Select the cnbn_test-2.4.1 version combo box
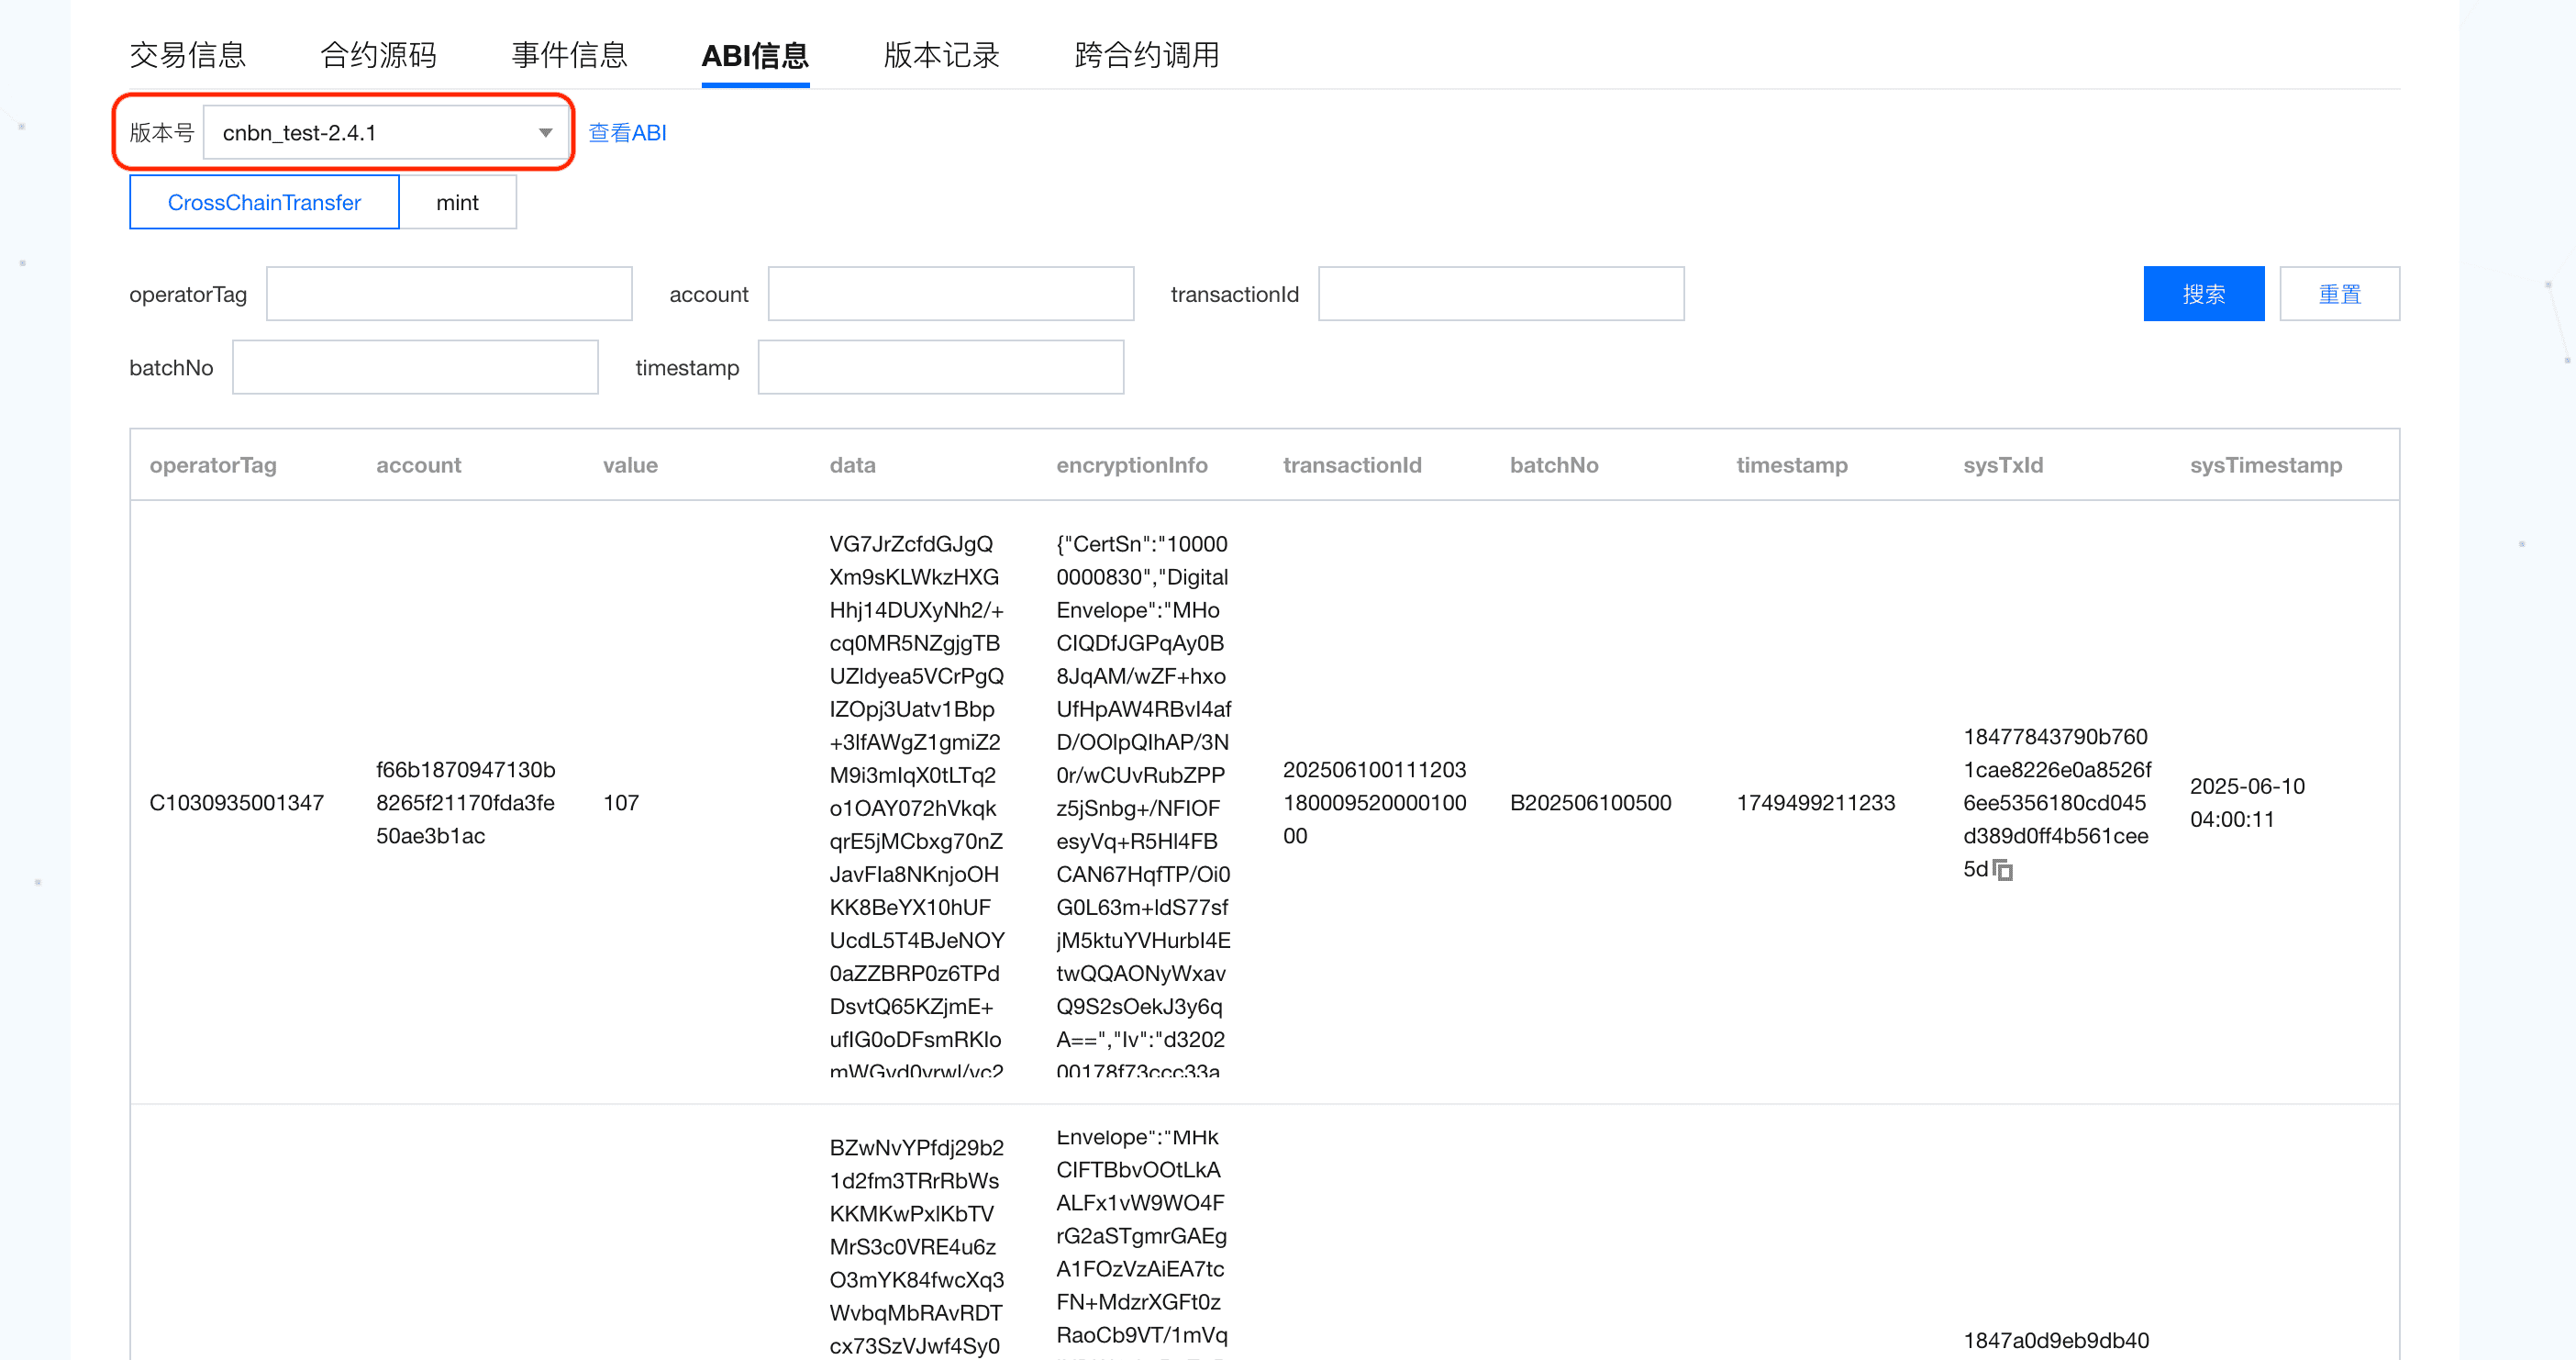Screen dimensions: 2576x1360 tap(370, 133)
